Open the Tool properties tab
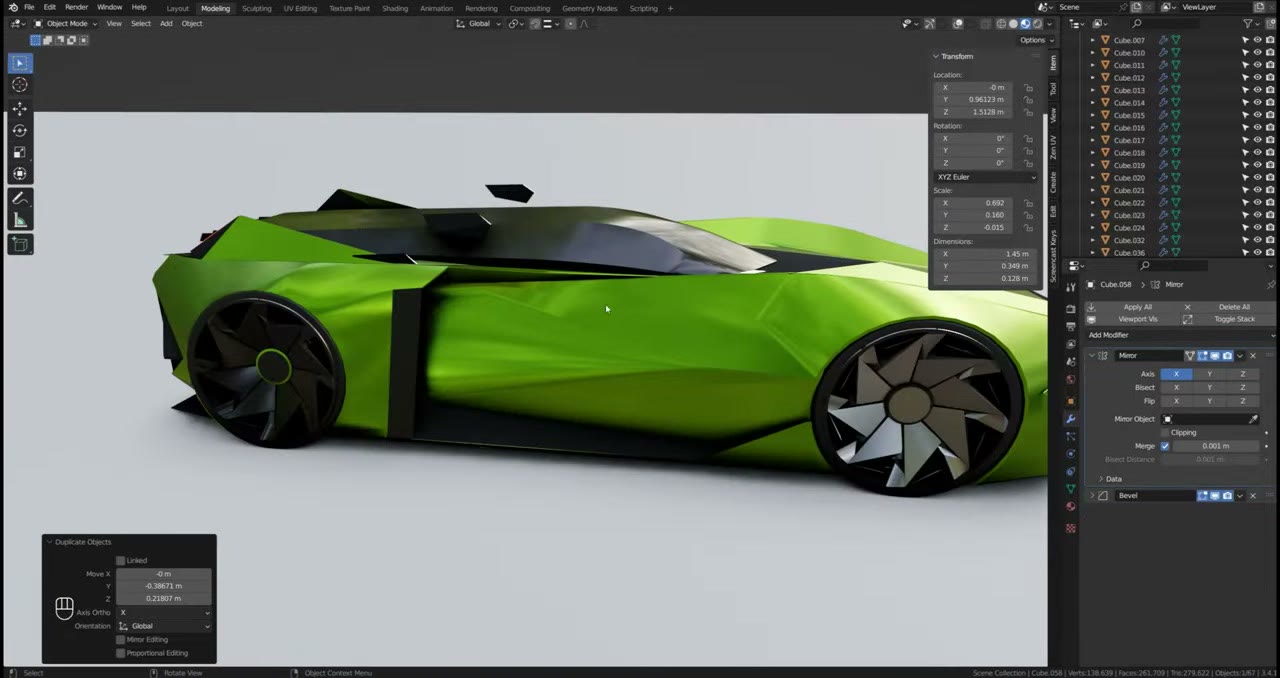Image resolution: width=1280 pixels, height=678 pixels. [1071, 288]
